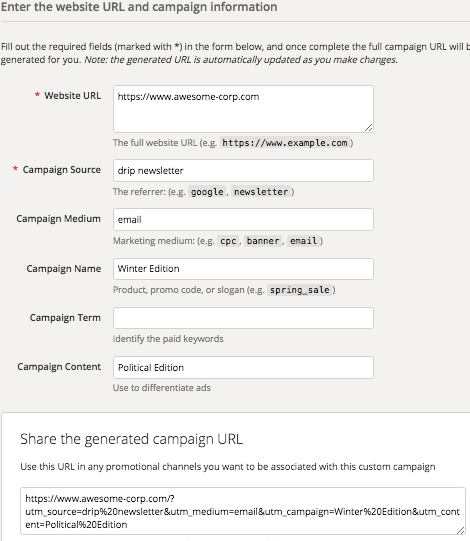Viewport: 470px width, 541px height.
Task: Click the Website URL label
Action: 72,96
